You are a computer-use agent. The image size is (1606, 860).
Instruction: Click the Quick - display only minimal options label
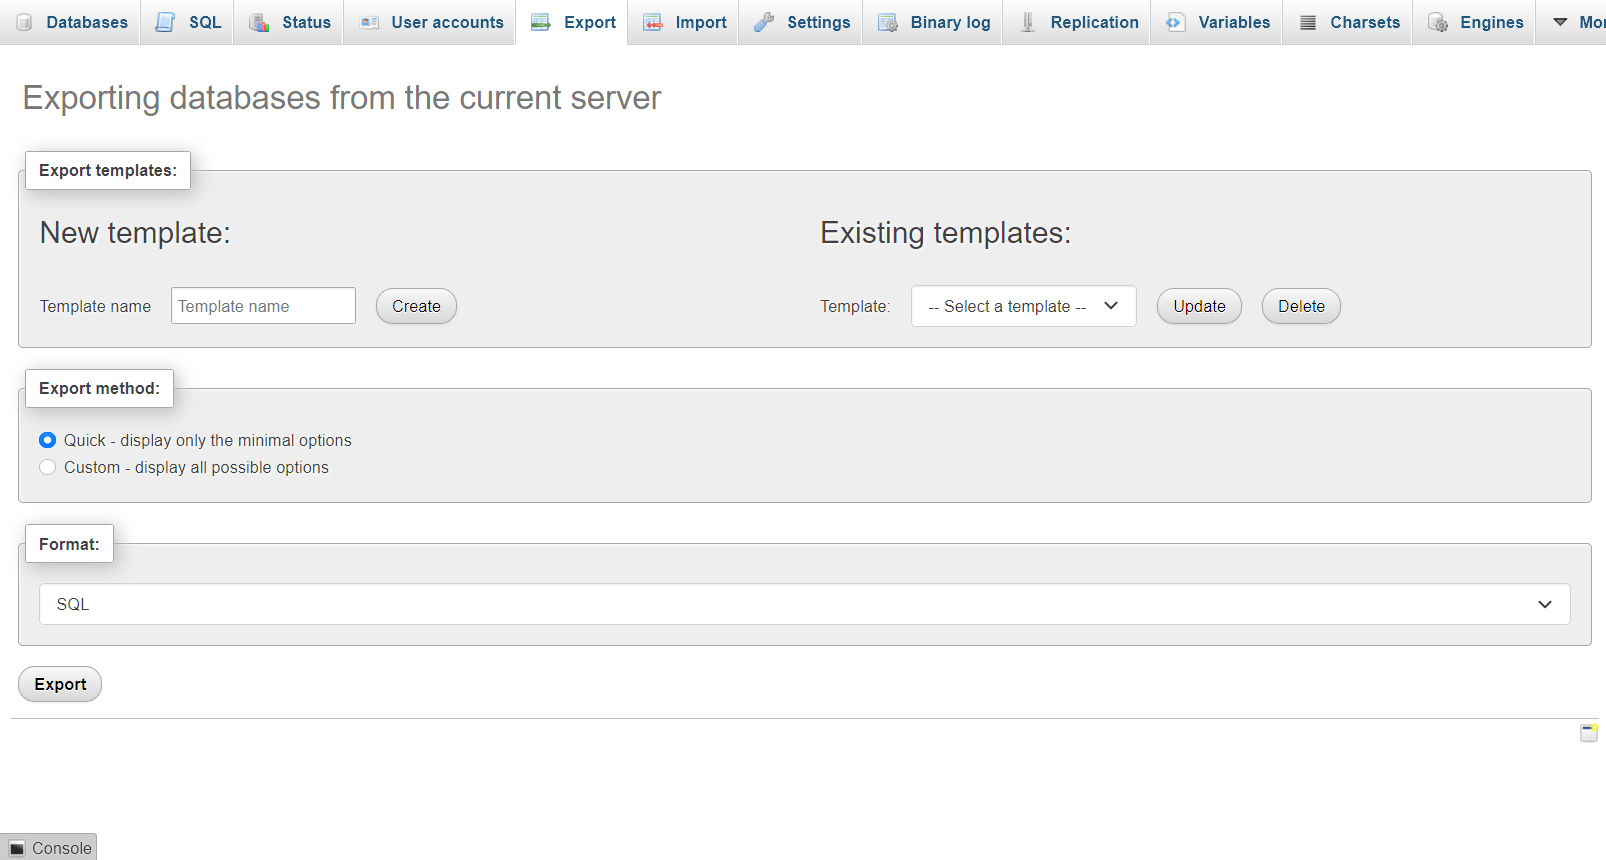coord(208,440)
